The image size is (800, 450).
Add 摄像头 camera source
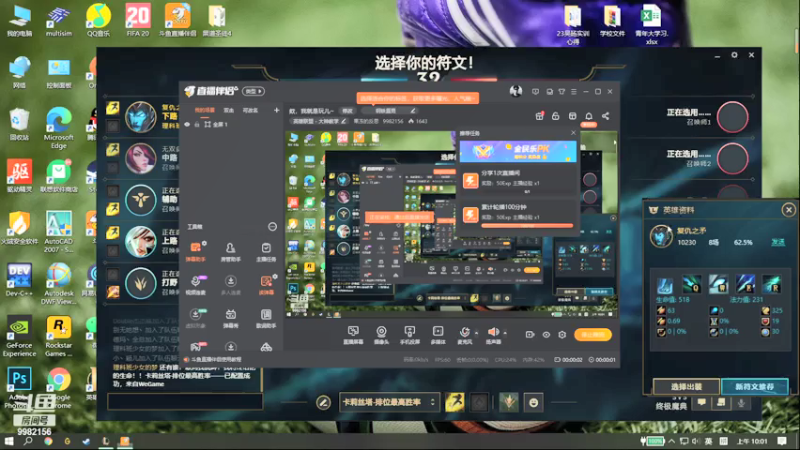[x=381, y=335]
